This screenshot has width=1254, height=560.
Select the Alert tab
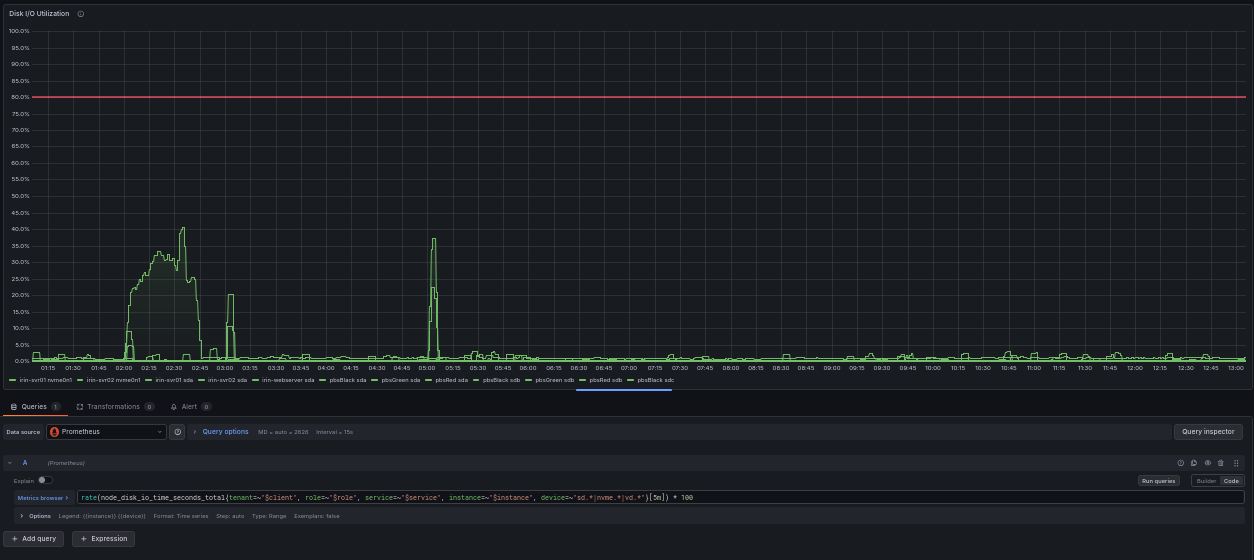tap(190, 407)
